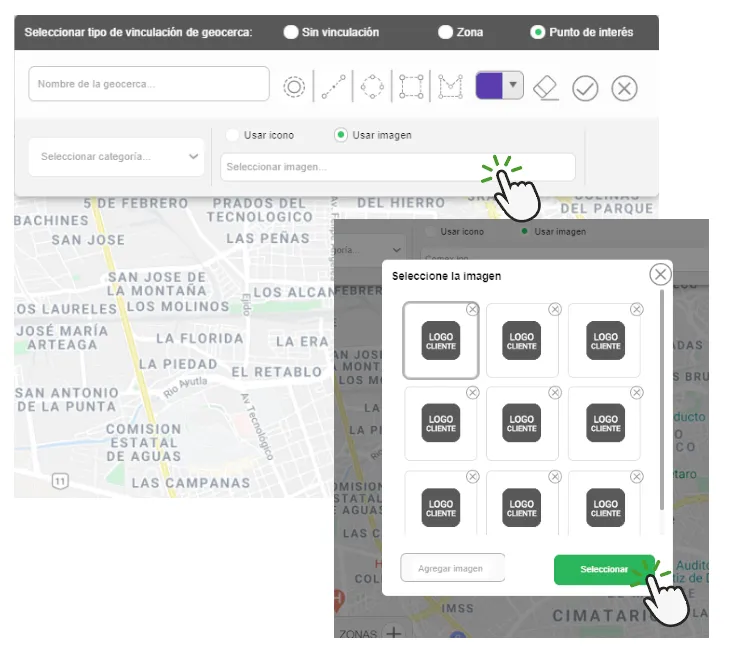Delete the left logo in the second row
Screen dimensions: 733x649
[x=473, y=392]
